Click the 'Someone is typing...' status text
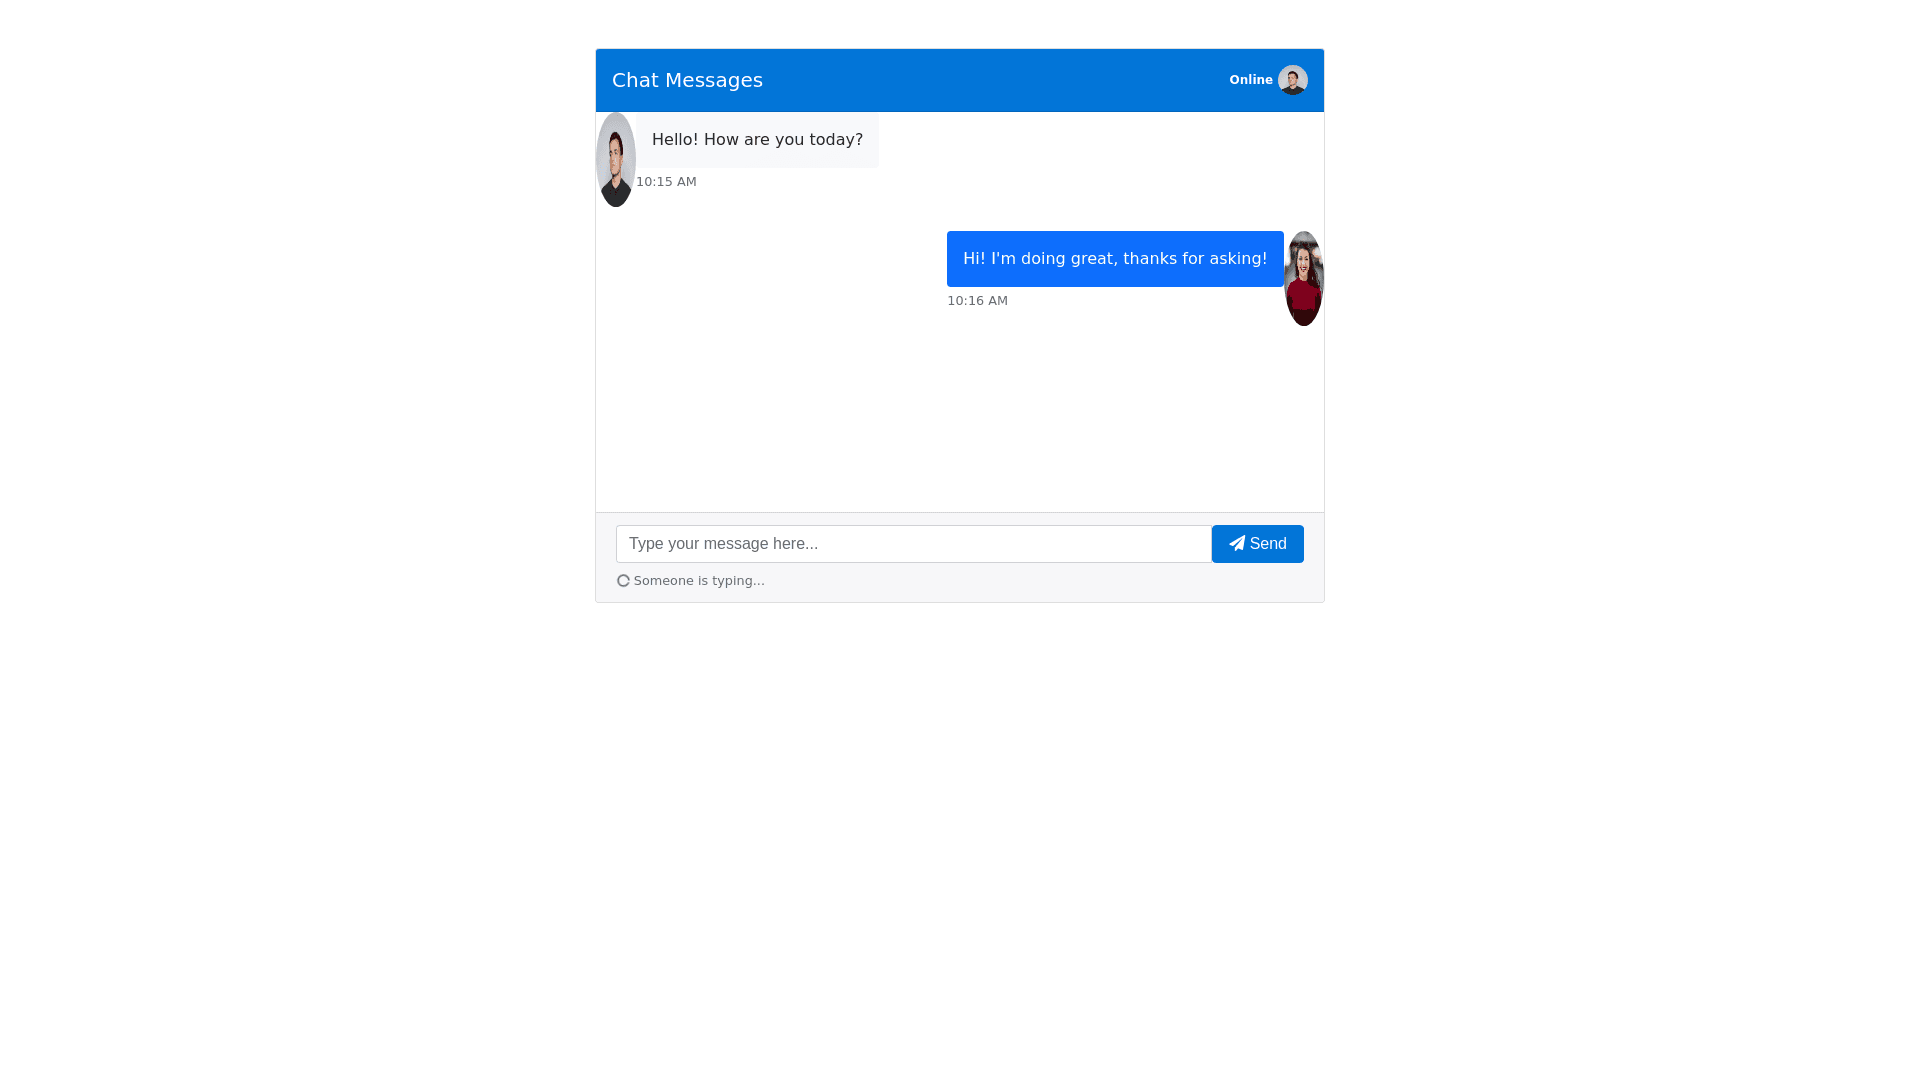This screenshot has height=1080, width=1920. click(x=699, y=581)
